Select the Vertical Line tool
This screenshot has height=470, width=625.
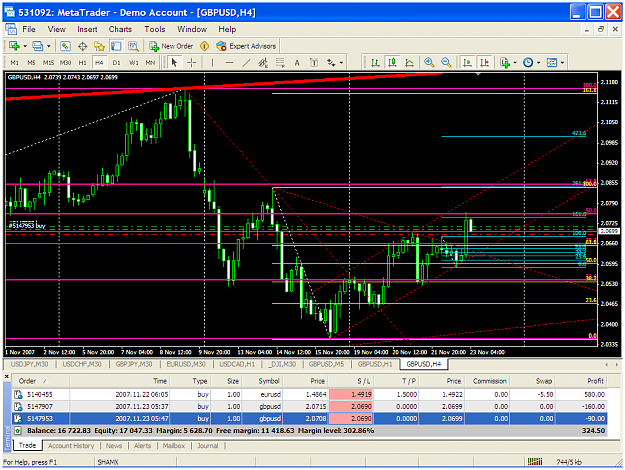point(212,63)
